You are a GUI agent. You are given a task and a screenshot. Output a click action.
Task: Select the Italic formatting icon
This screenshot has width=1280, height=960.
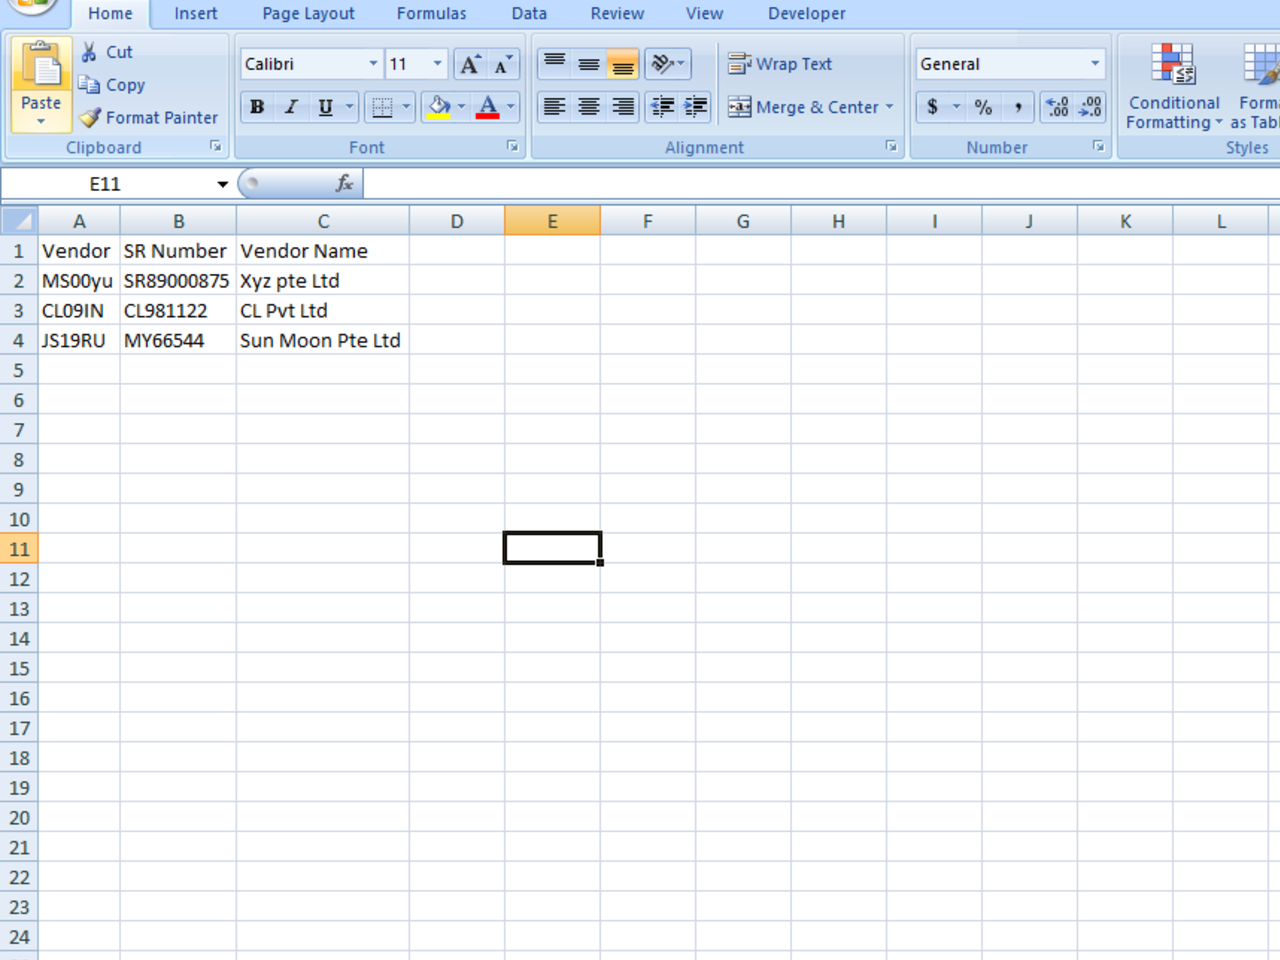(289, 107)
